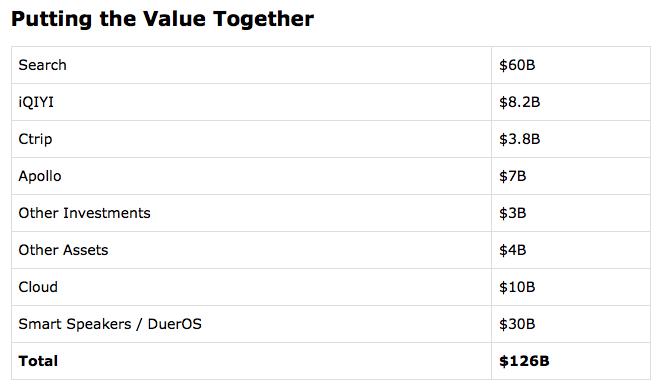Select the iQIYI row label
The width and height of the screenshot is (664, 390).
click(36, 102)
